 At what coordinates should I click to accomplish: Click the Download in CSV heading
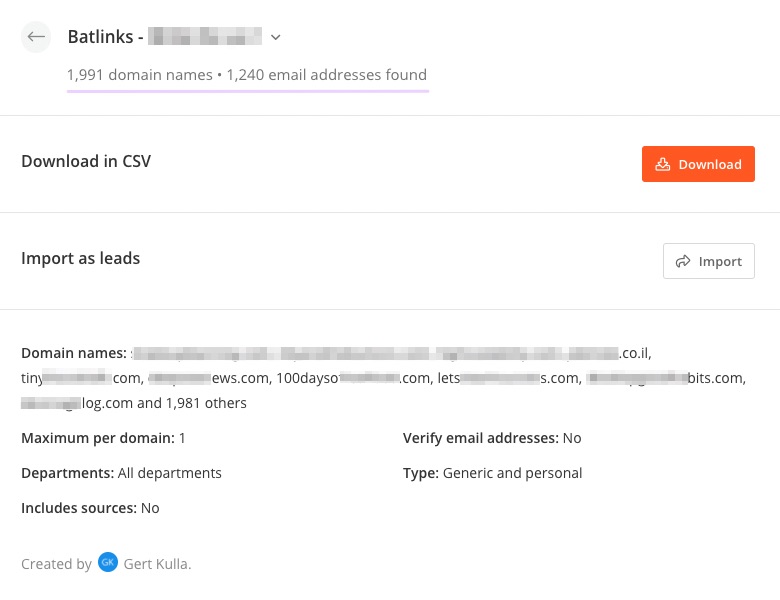click(x=86, y=161)
